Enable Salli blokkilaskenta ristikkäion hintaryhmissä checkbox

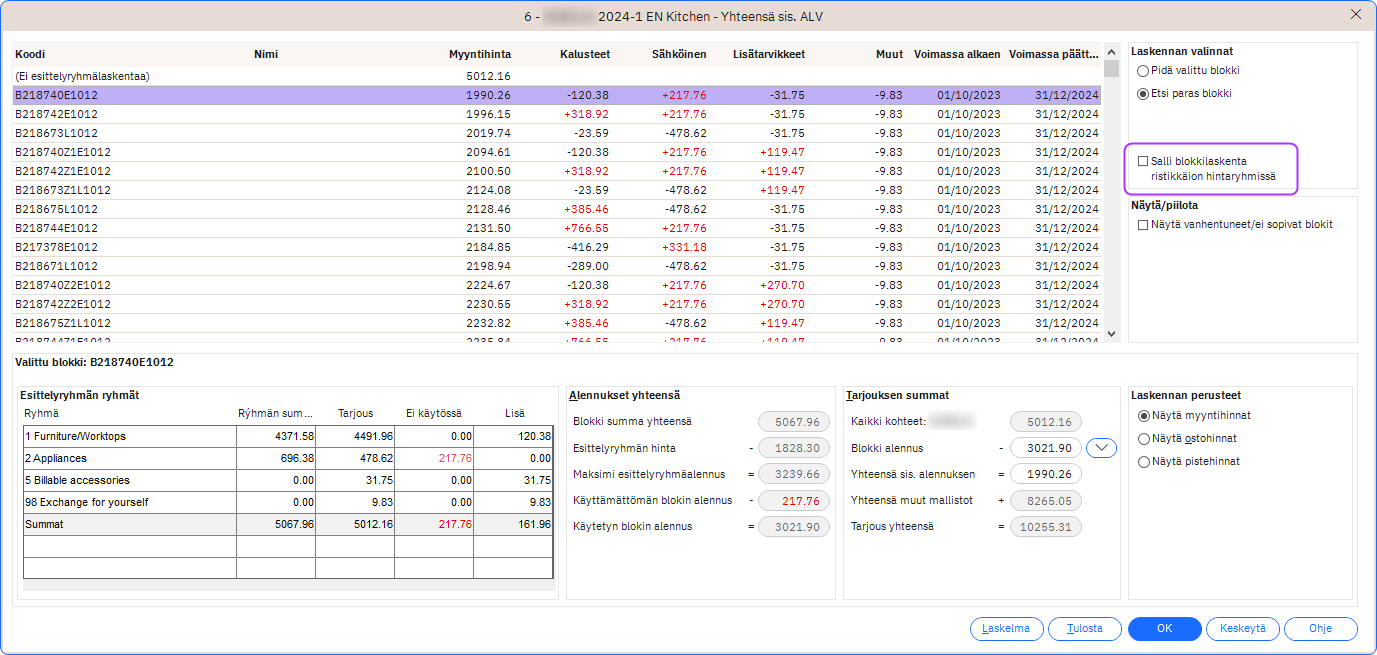[1143, 161]
